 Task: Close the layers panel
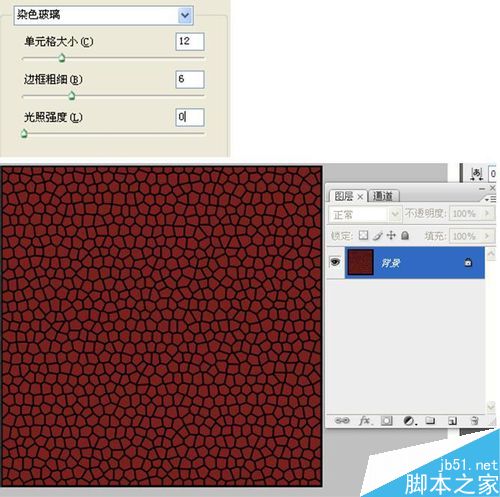coord(492,188)
